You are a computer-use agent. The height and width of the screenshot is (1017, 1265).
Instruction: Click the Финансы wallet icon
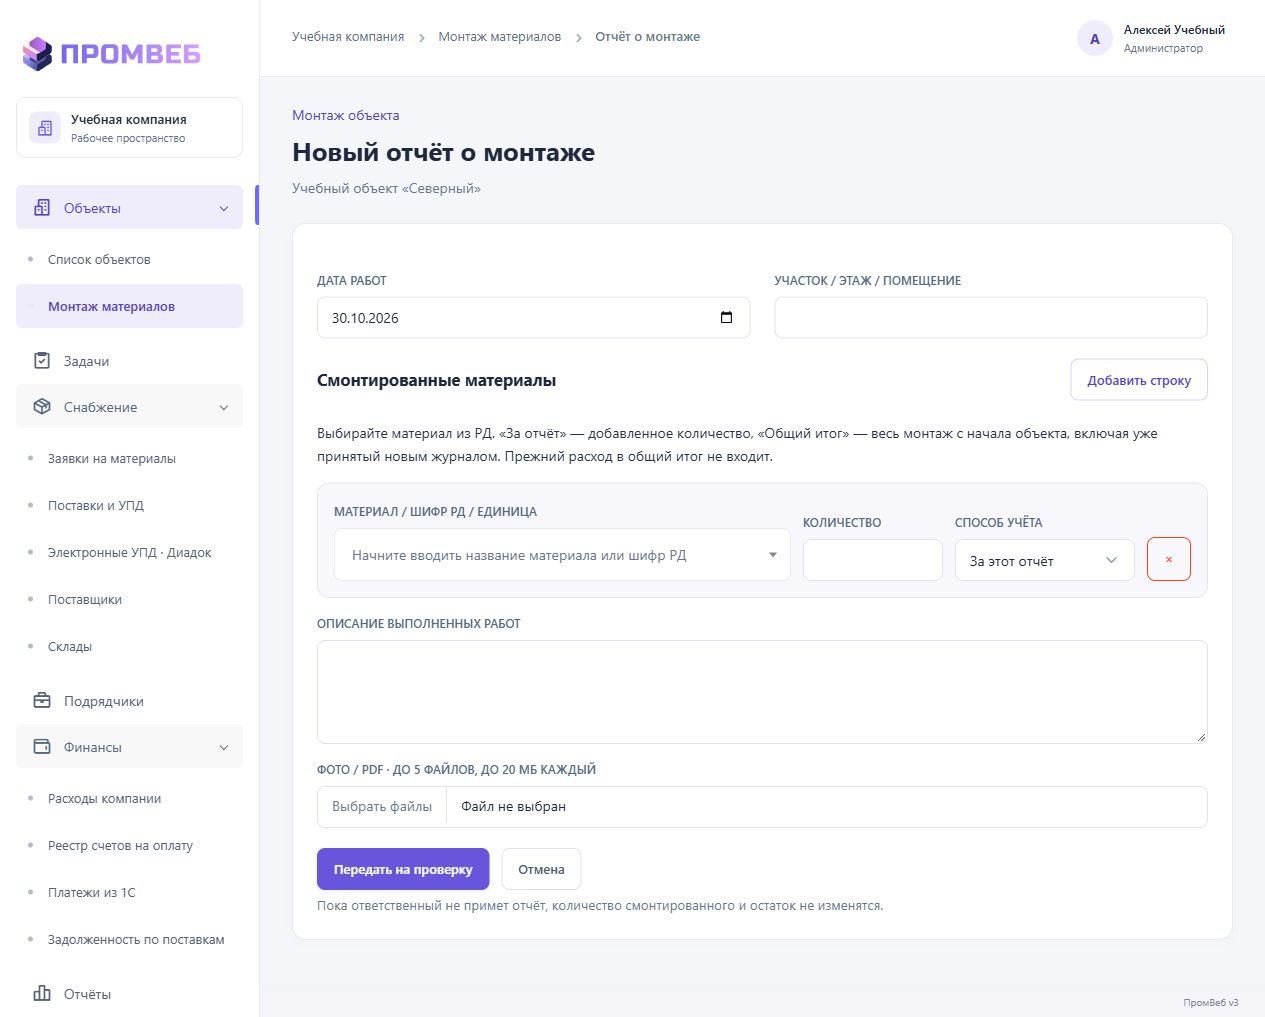[42, 746]
